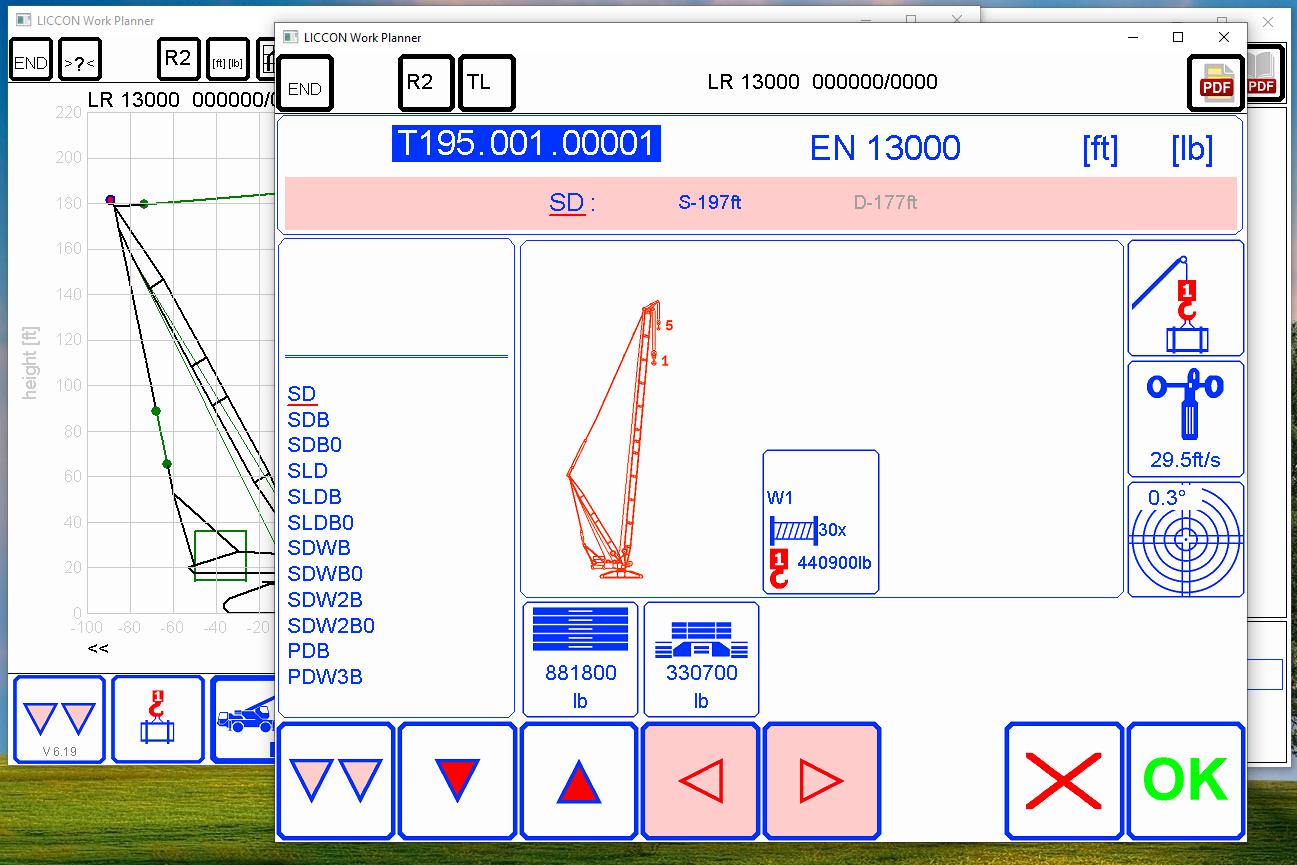Select the S-197ft main boom length
This screenshot has height=865, width=1297.
pyautogui.click(x=710, y=203)
